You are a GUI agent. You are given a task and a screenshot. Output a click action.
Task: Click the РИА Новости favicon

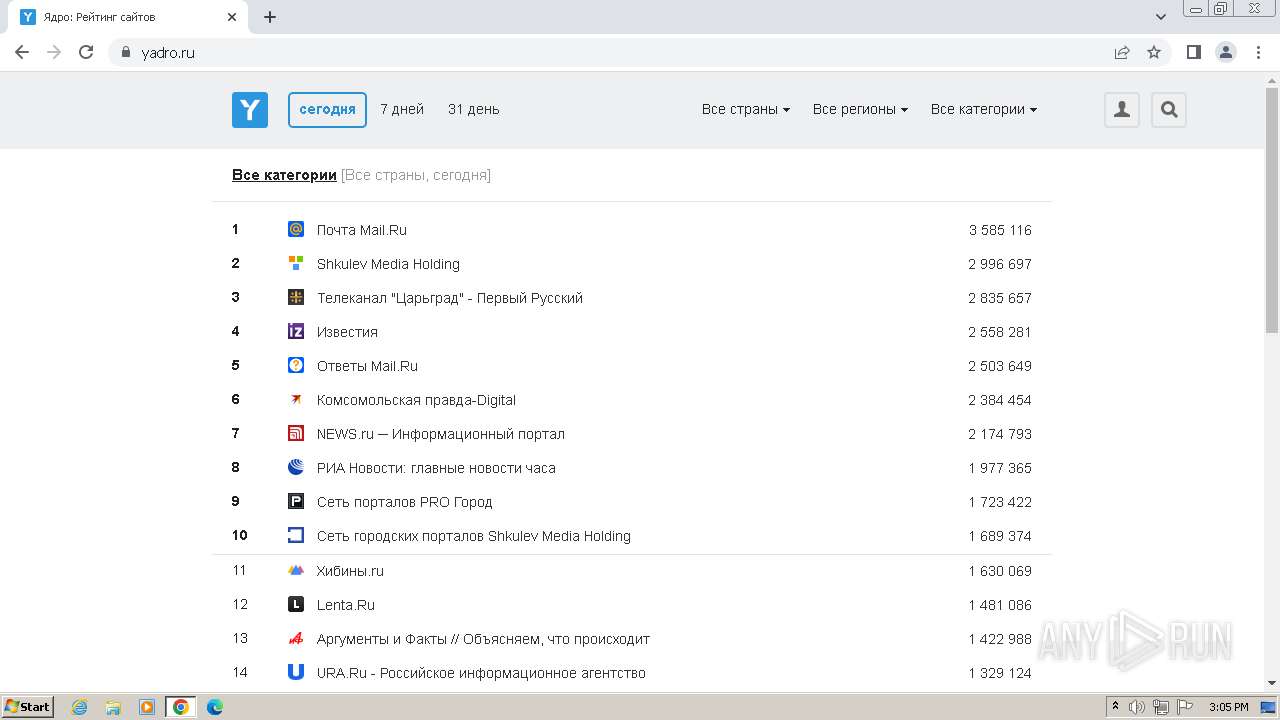coord(296,468)
